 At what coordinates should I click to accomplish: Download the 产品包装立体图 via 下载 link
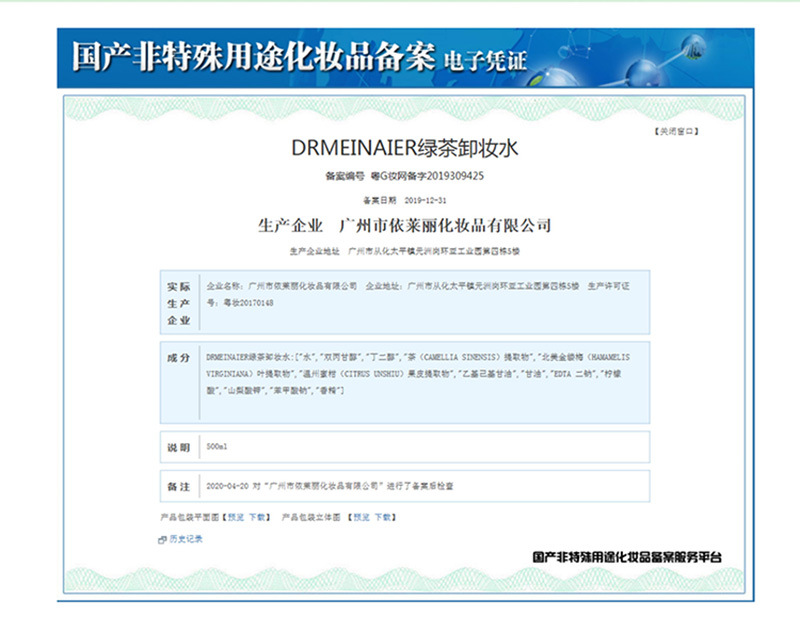[x=383, y=517]
